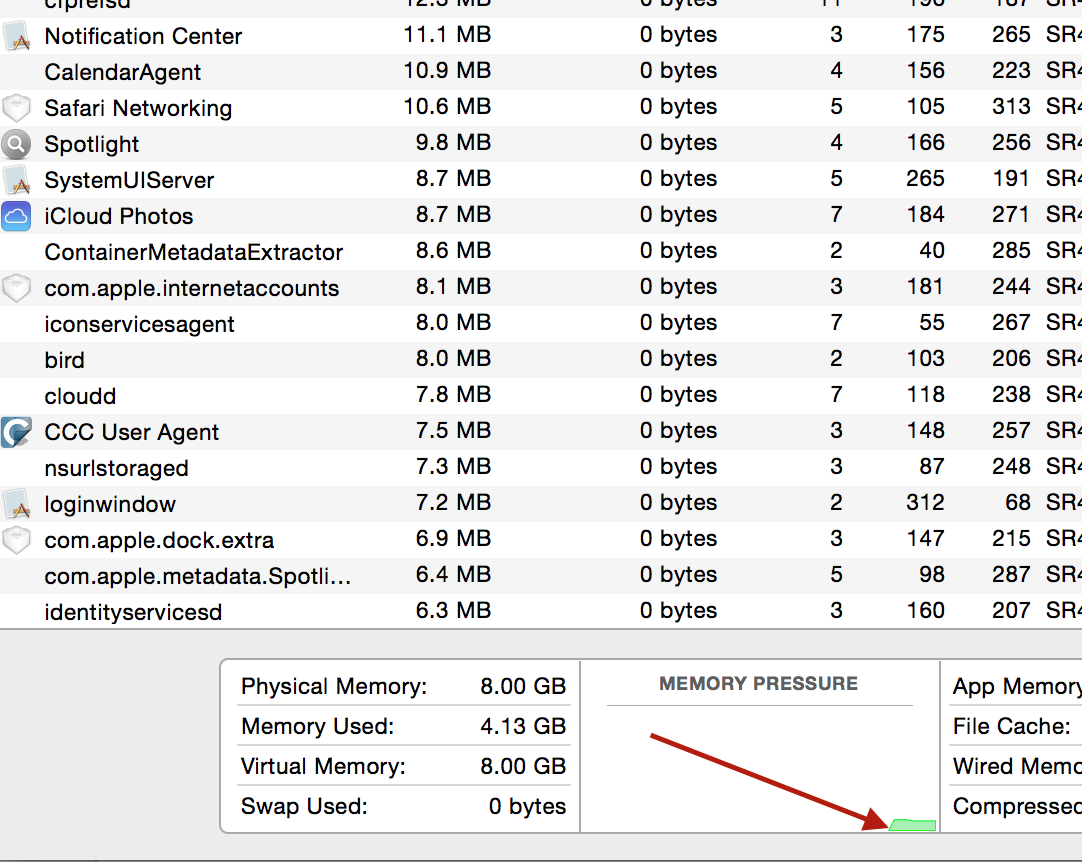This screenshot has width=1082, height=862.
Task: Select the identityservicesd process
Action: coord(133,611)
